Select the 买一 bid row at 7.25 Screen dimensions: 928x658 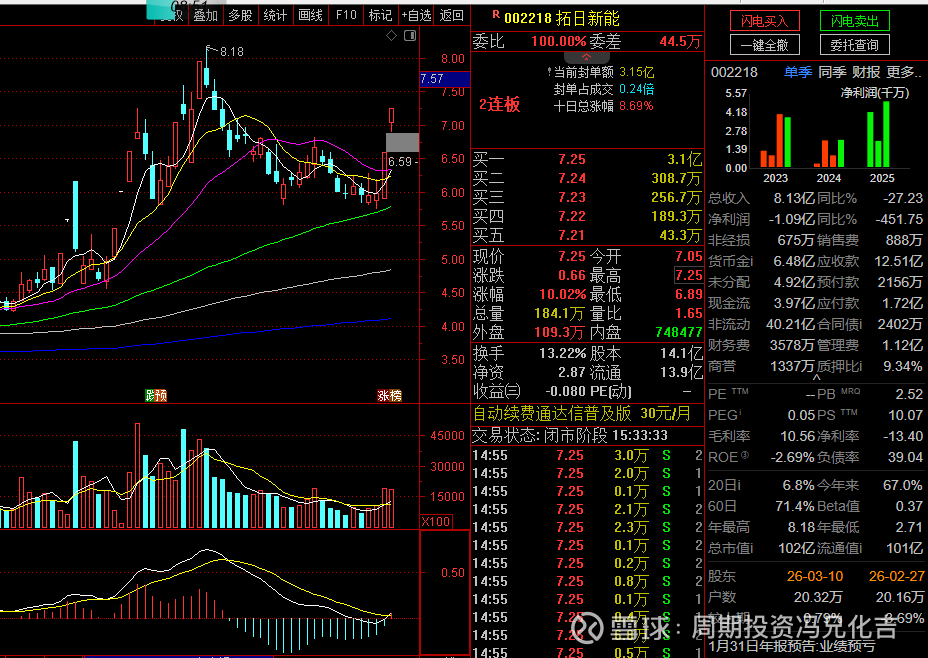pyautogui.click(x=588, y=159)
